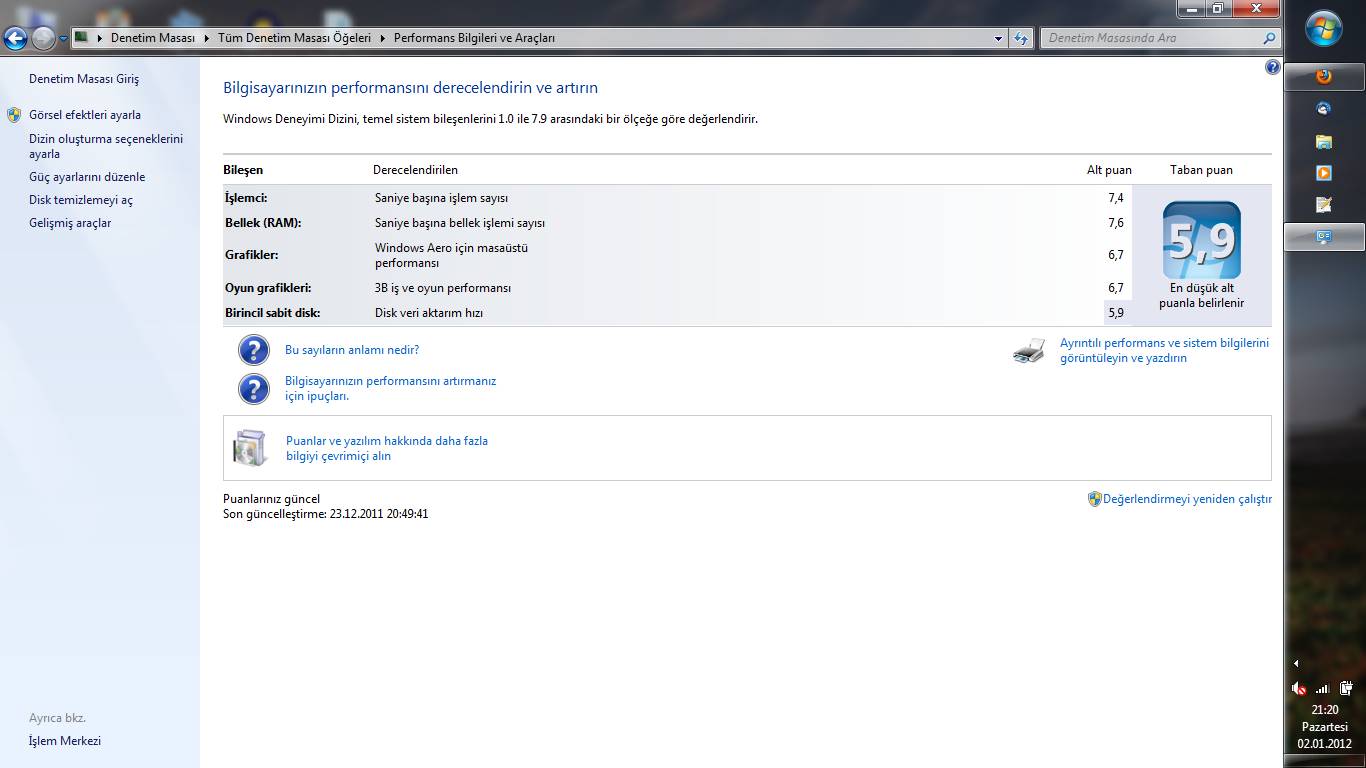The width and height of the screenshot is (1366, 768).
Task: Click the Taban puan column header
Action: 1201,170
